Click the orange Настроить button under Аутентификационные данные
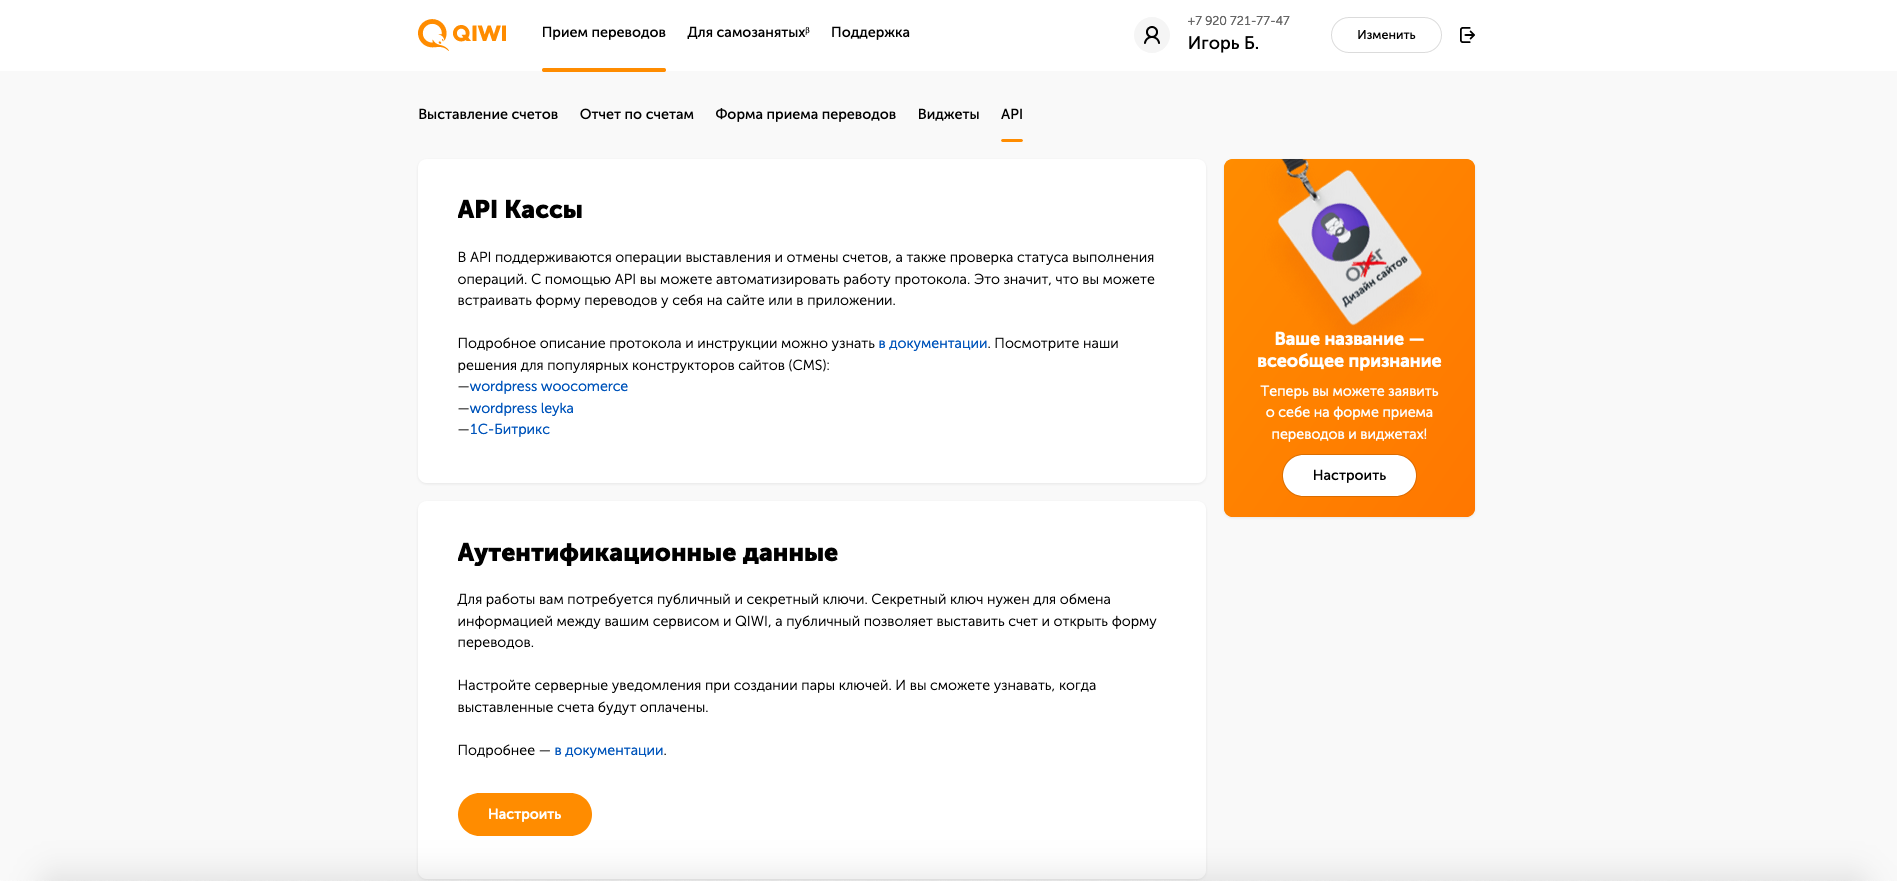The height and width of the screenshot is (881, 1897). pyautogui.click(x=525, y=814)
